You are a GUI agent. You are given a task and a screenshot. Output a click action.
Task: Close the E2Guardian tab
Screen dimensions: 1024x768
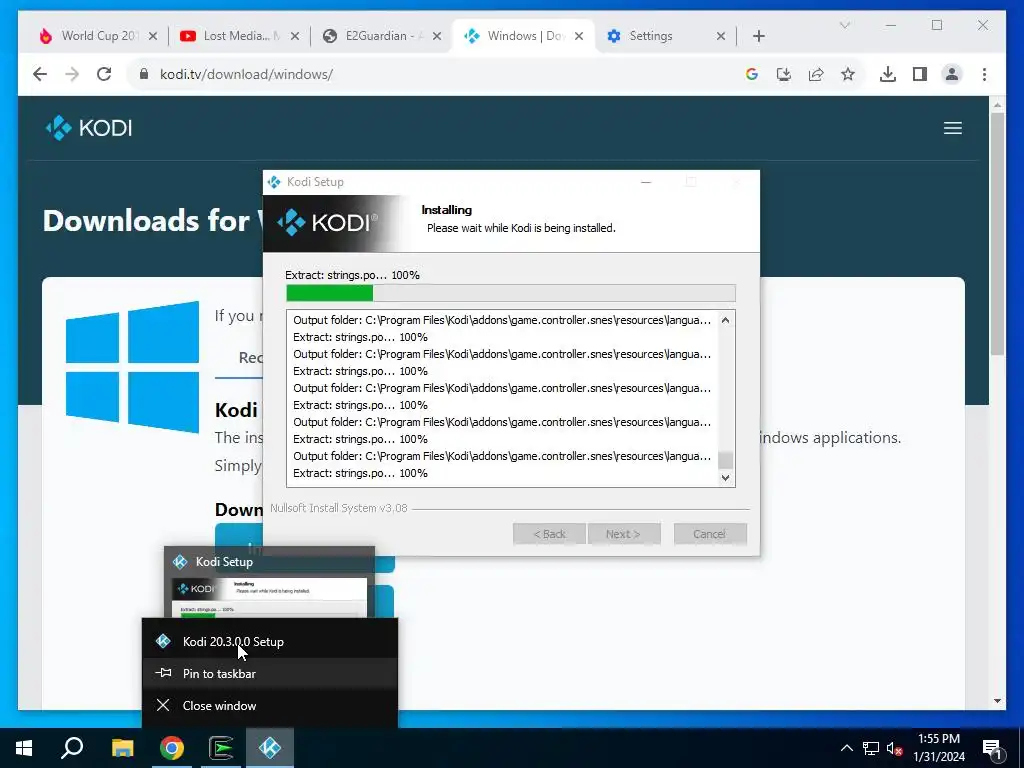point(437,36)
